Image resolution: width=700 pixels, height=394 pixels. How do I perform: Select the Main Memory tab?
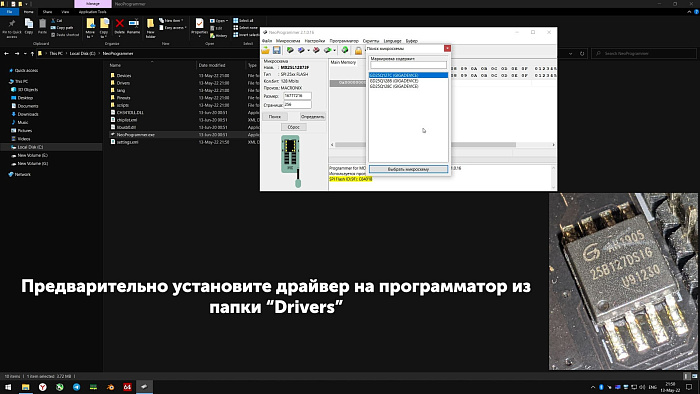343,62
